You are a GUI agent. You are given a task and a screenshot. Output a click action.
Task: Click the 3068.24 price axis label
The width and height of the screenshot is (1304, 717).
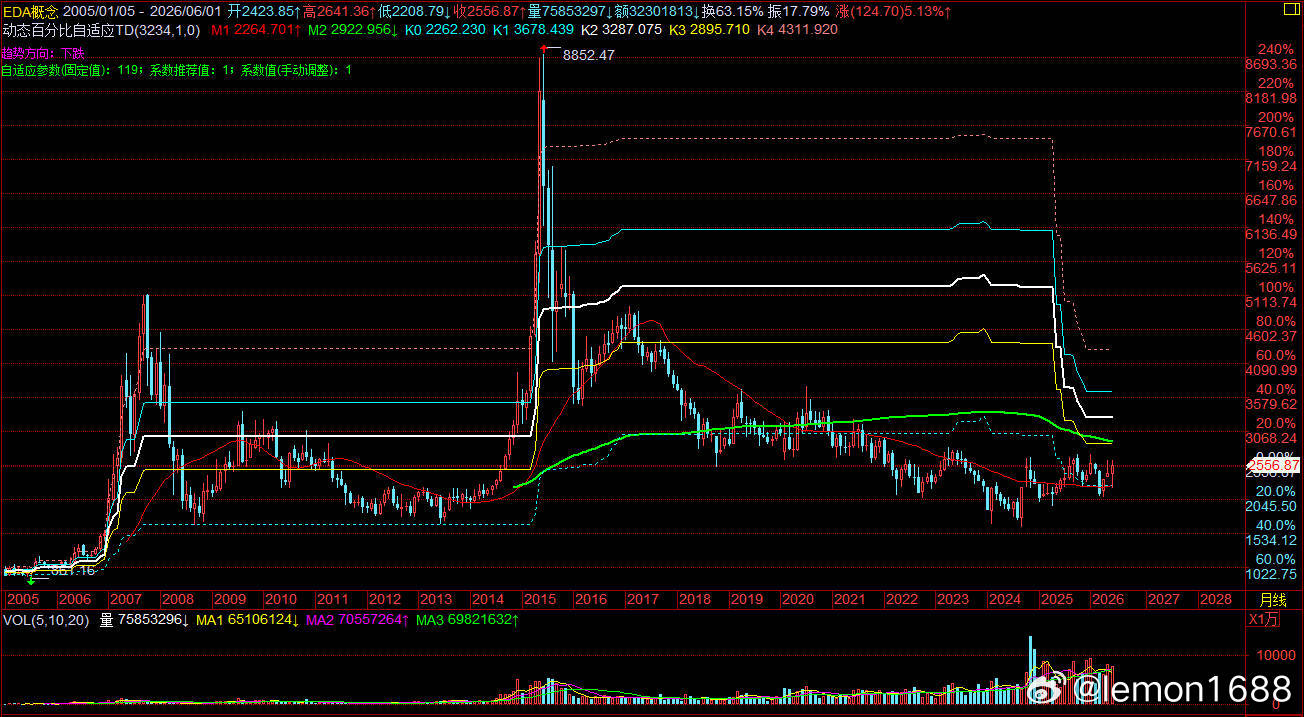point(1270,439)
